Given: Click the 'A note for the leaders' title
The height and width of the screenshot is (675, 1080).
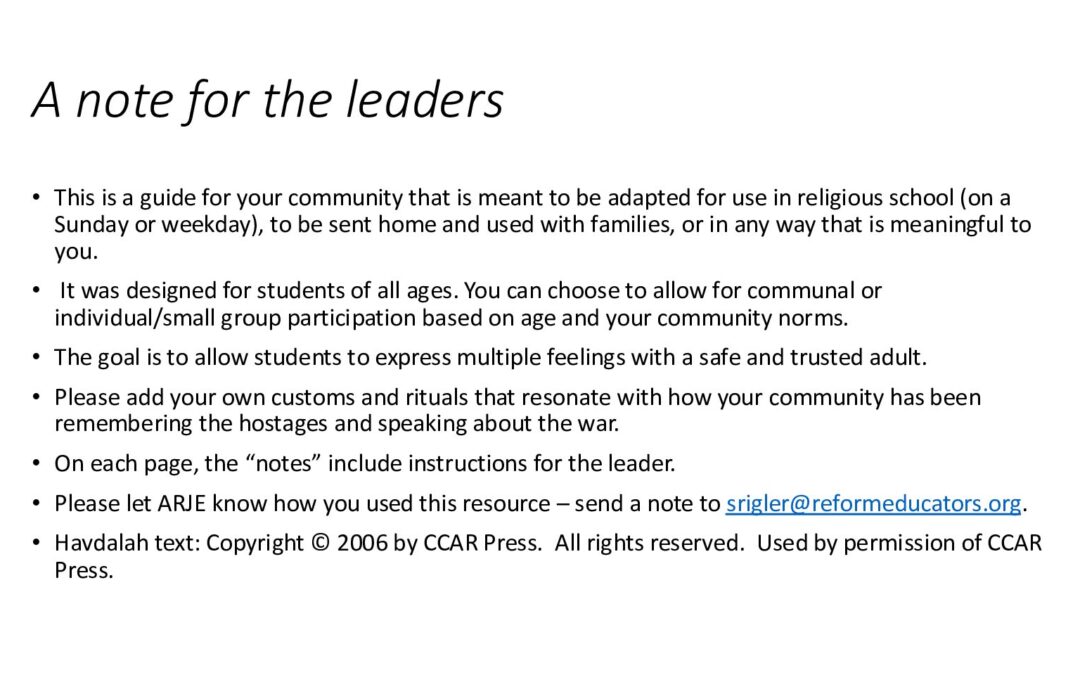Looking at the screenshot, I should coord(268,101).
